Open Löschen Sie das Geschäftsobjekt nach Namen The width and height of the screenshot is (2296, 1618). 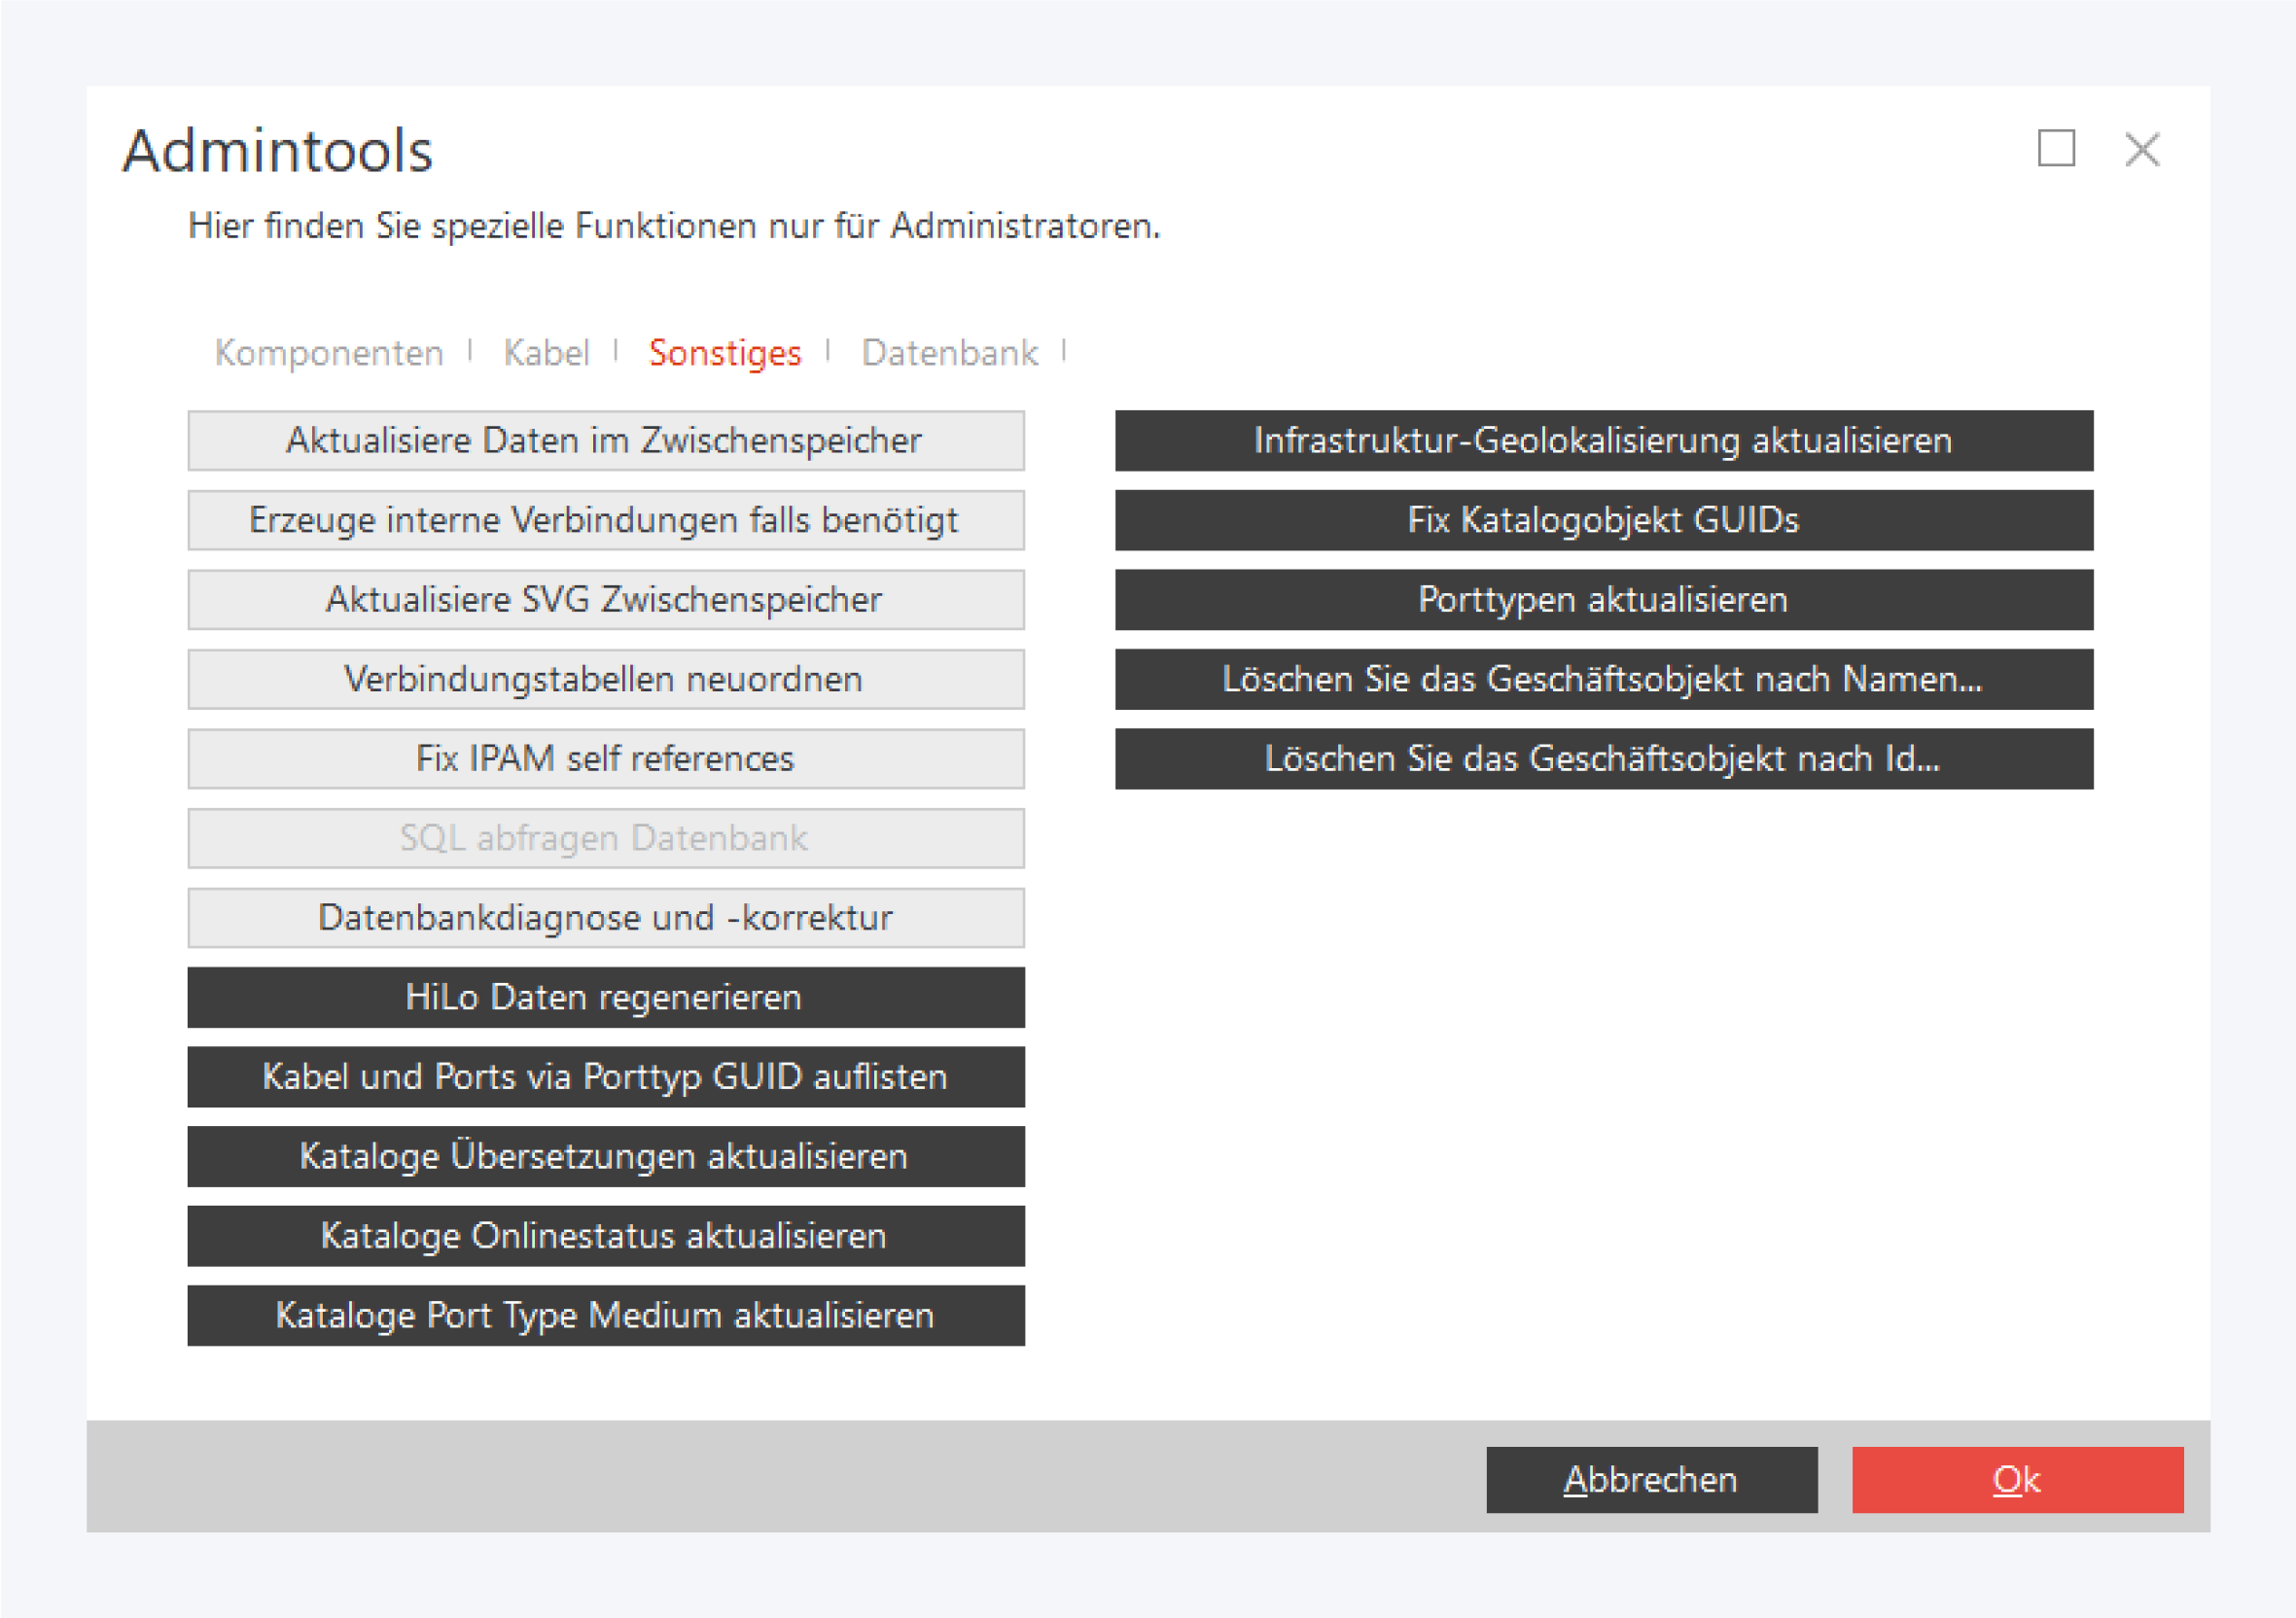[1603, 680]
